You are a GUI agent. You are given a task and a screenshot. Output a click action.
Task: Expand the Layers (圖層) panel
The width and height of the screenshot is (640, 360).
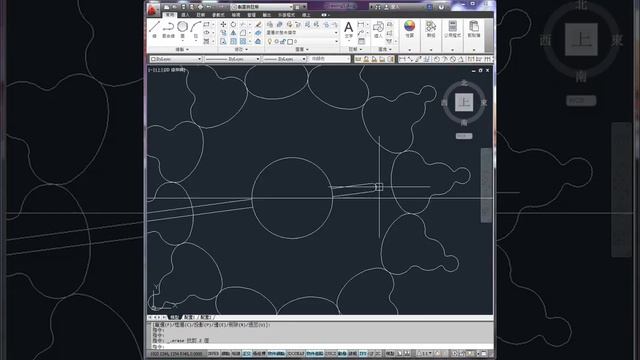[302, 49]
